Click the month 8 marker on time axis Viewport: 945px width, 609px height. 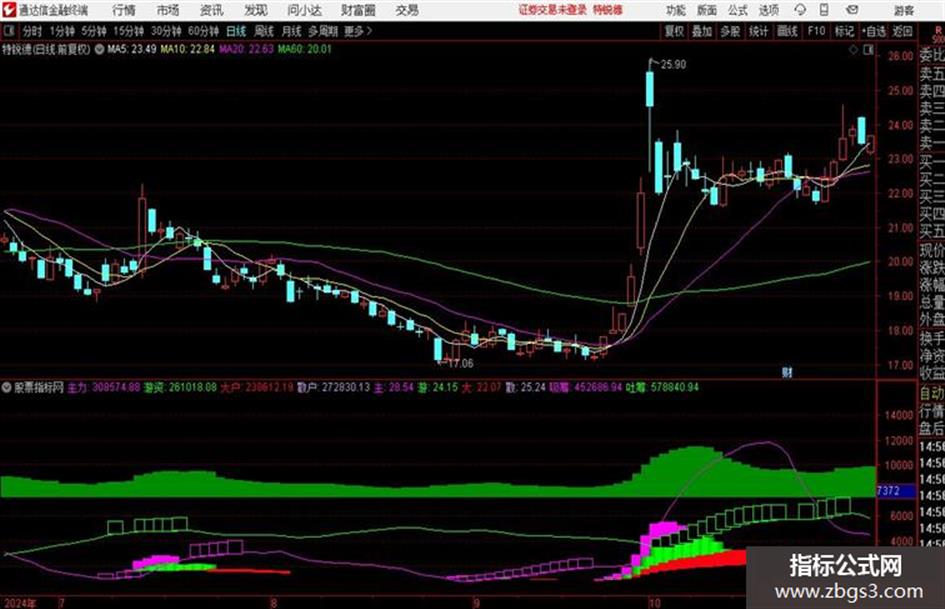pos(274,603)
